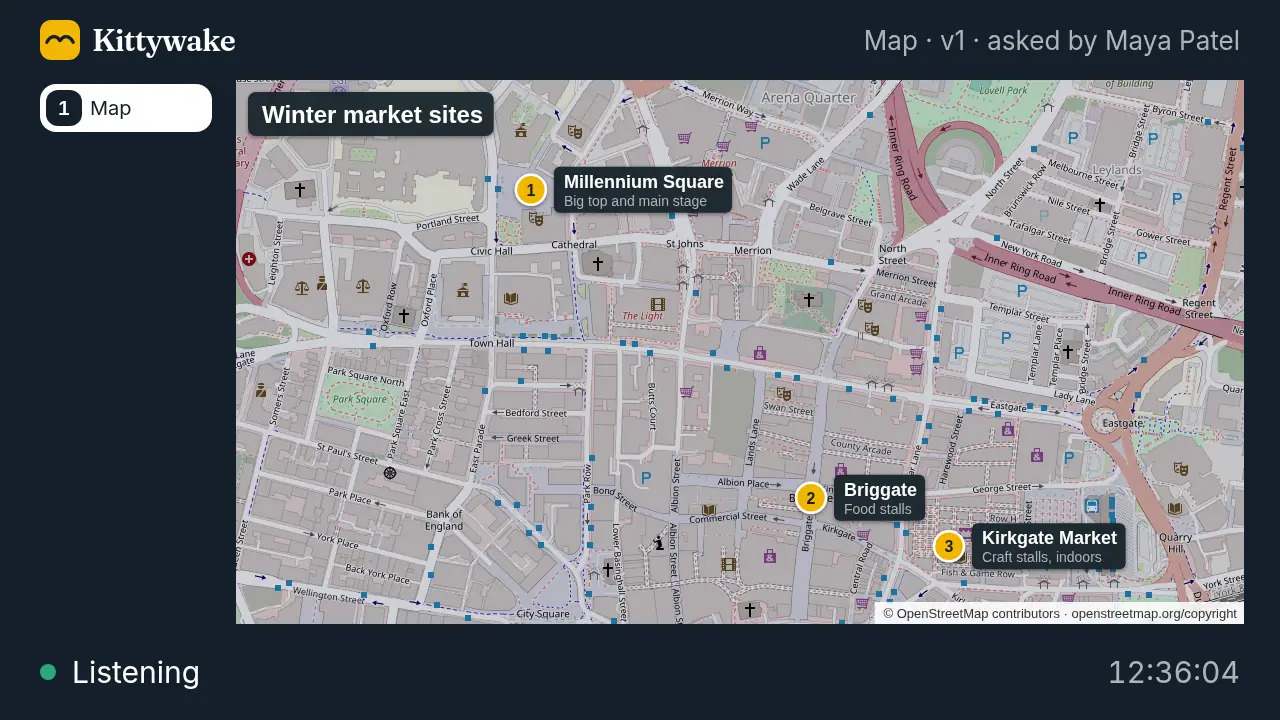The height and width of the screenshot is (720, 1280).
Task: Click the Quarry Hill map label
Action: (x=1176, y=543)
